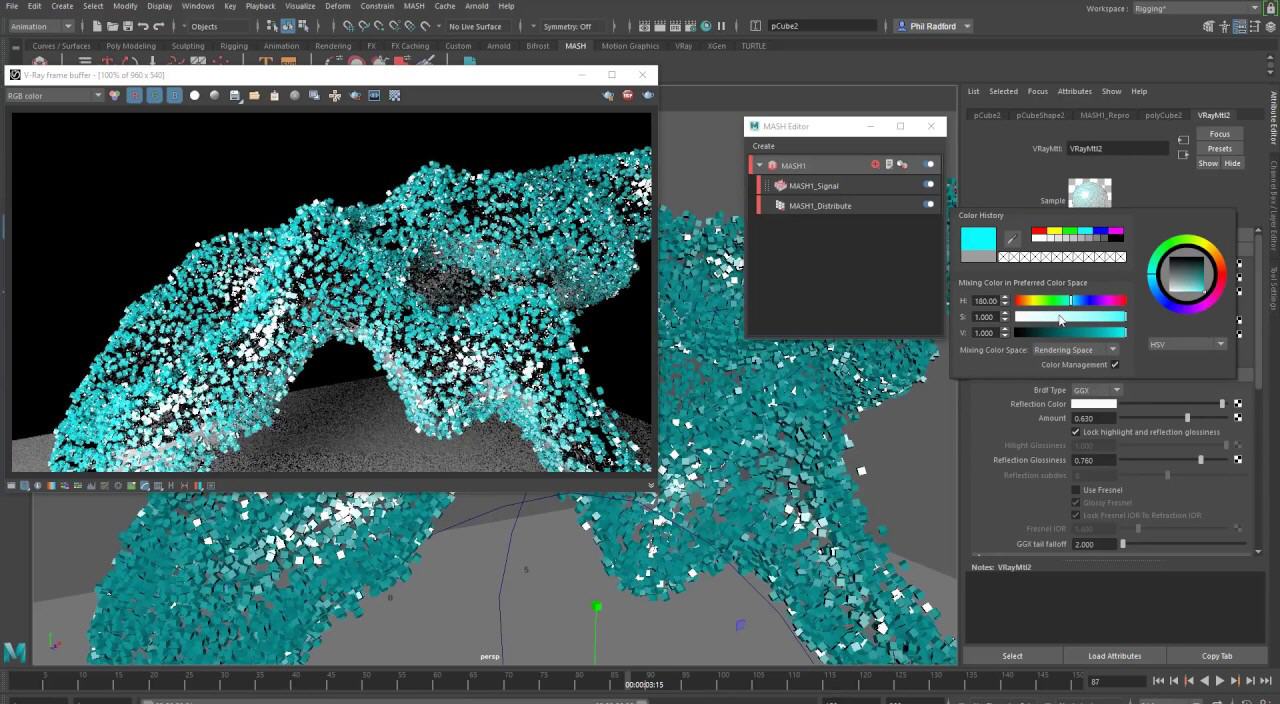Toggle Glossy Fresnel checkbox
1280x704 pixels.
(x=1076, y=503)
